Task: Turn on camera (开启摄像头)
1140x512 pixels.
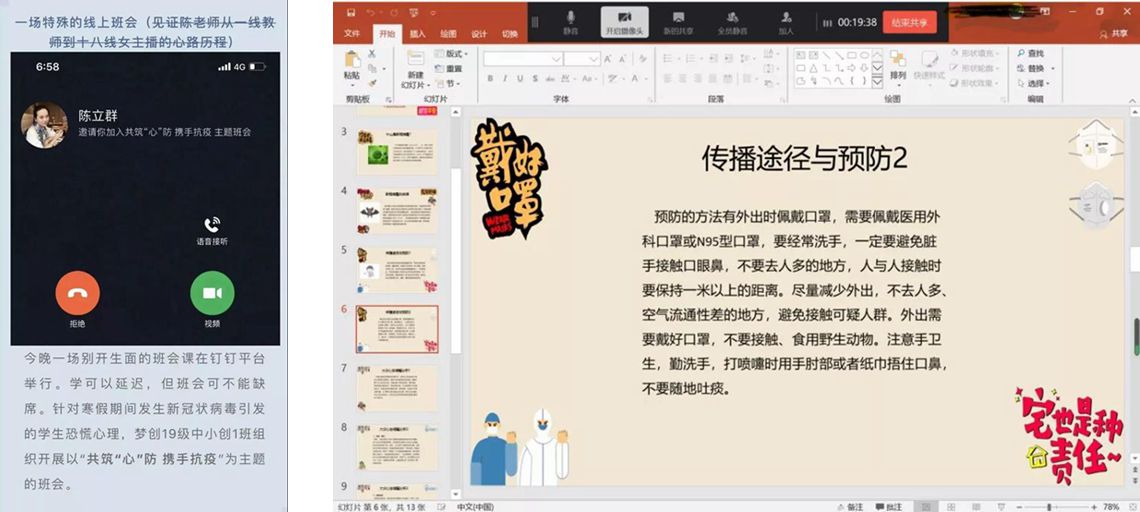Action: coord(624,21)
